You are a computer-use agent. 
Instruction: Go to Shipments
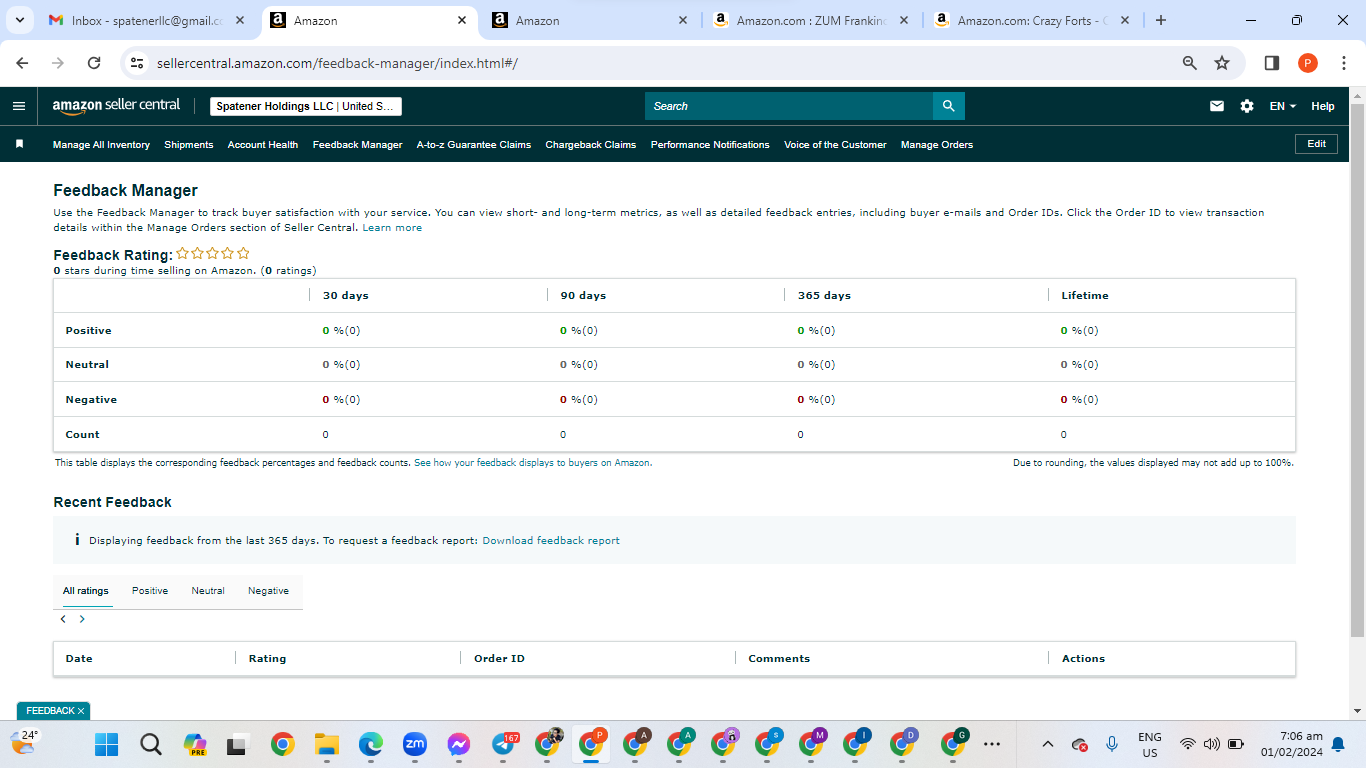pyautogui.click(x=189, y=145)
